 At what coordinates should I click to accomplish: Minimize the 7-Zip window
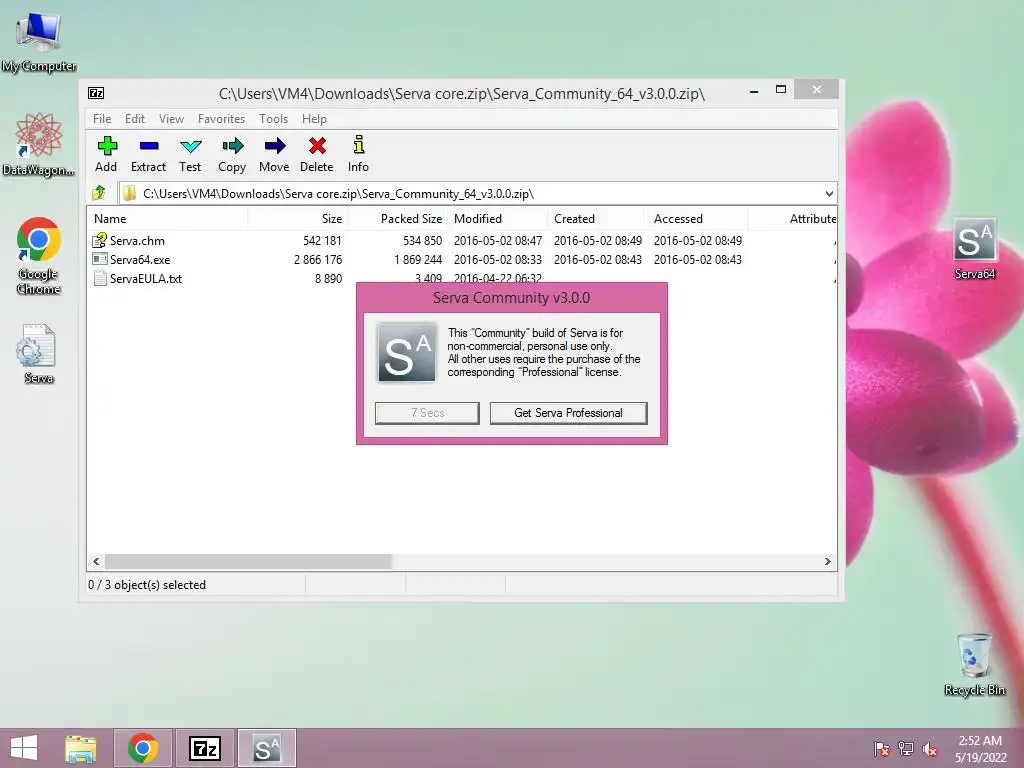[x=754, y=91]
